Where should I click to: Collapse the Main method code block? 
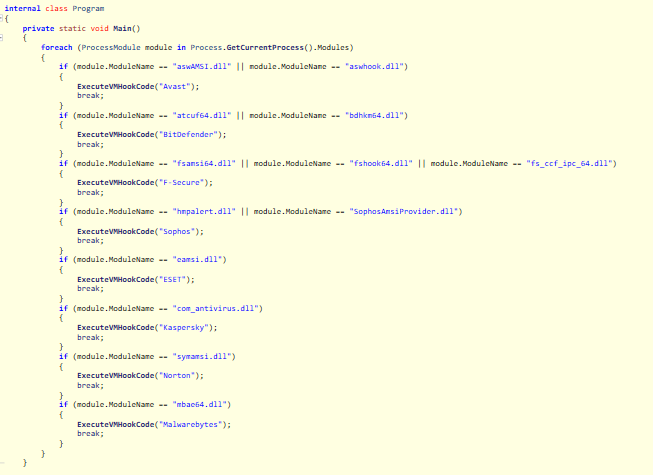pos(1,38)
